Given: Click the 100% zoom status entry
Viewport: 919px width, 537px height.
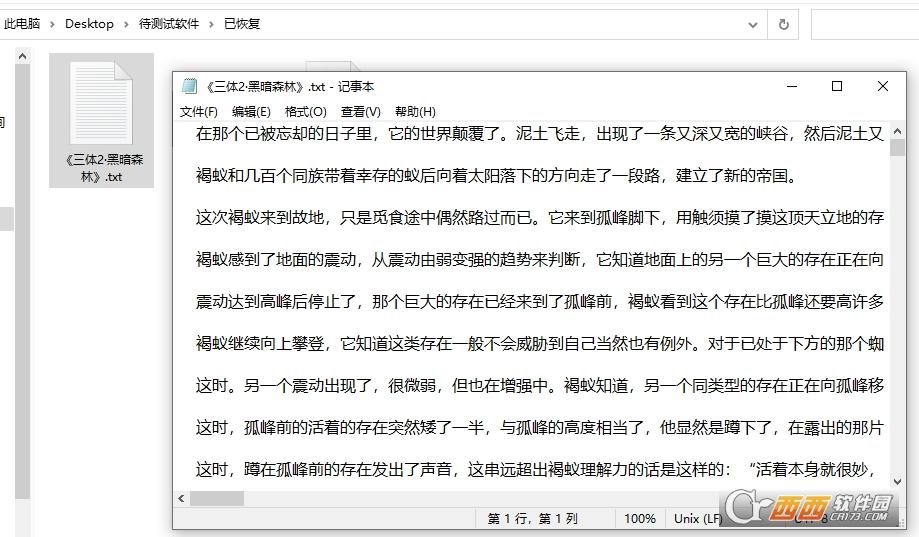Looking at the screenshot, I should [x=639, y=518].
